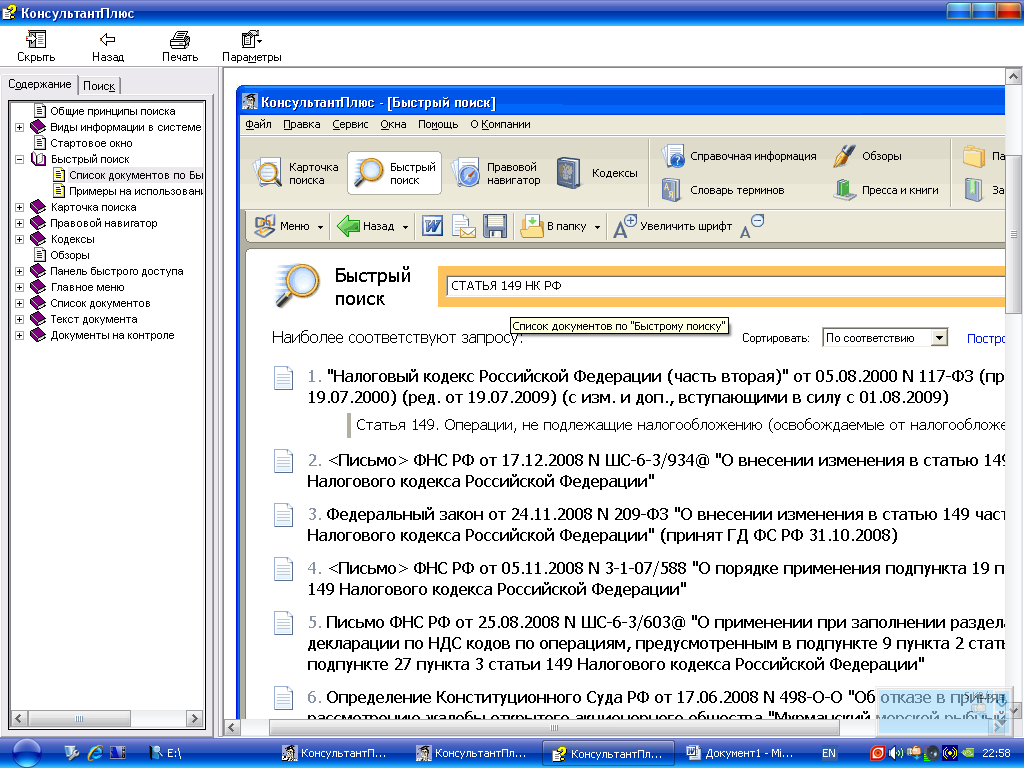This screenshot has width=1024, height=768.
Task: Select Примеры на использование topic
Action: click(136, 191)
